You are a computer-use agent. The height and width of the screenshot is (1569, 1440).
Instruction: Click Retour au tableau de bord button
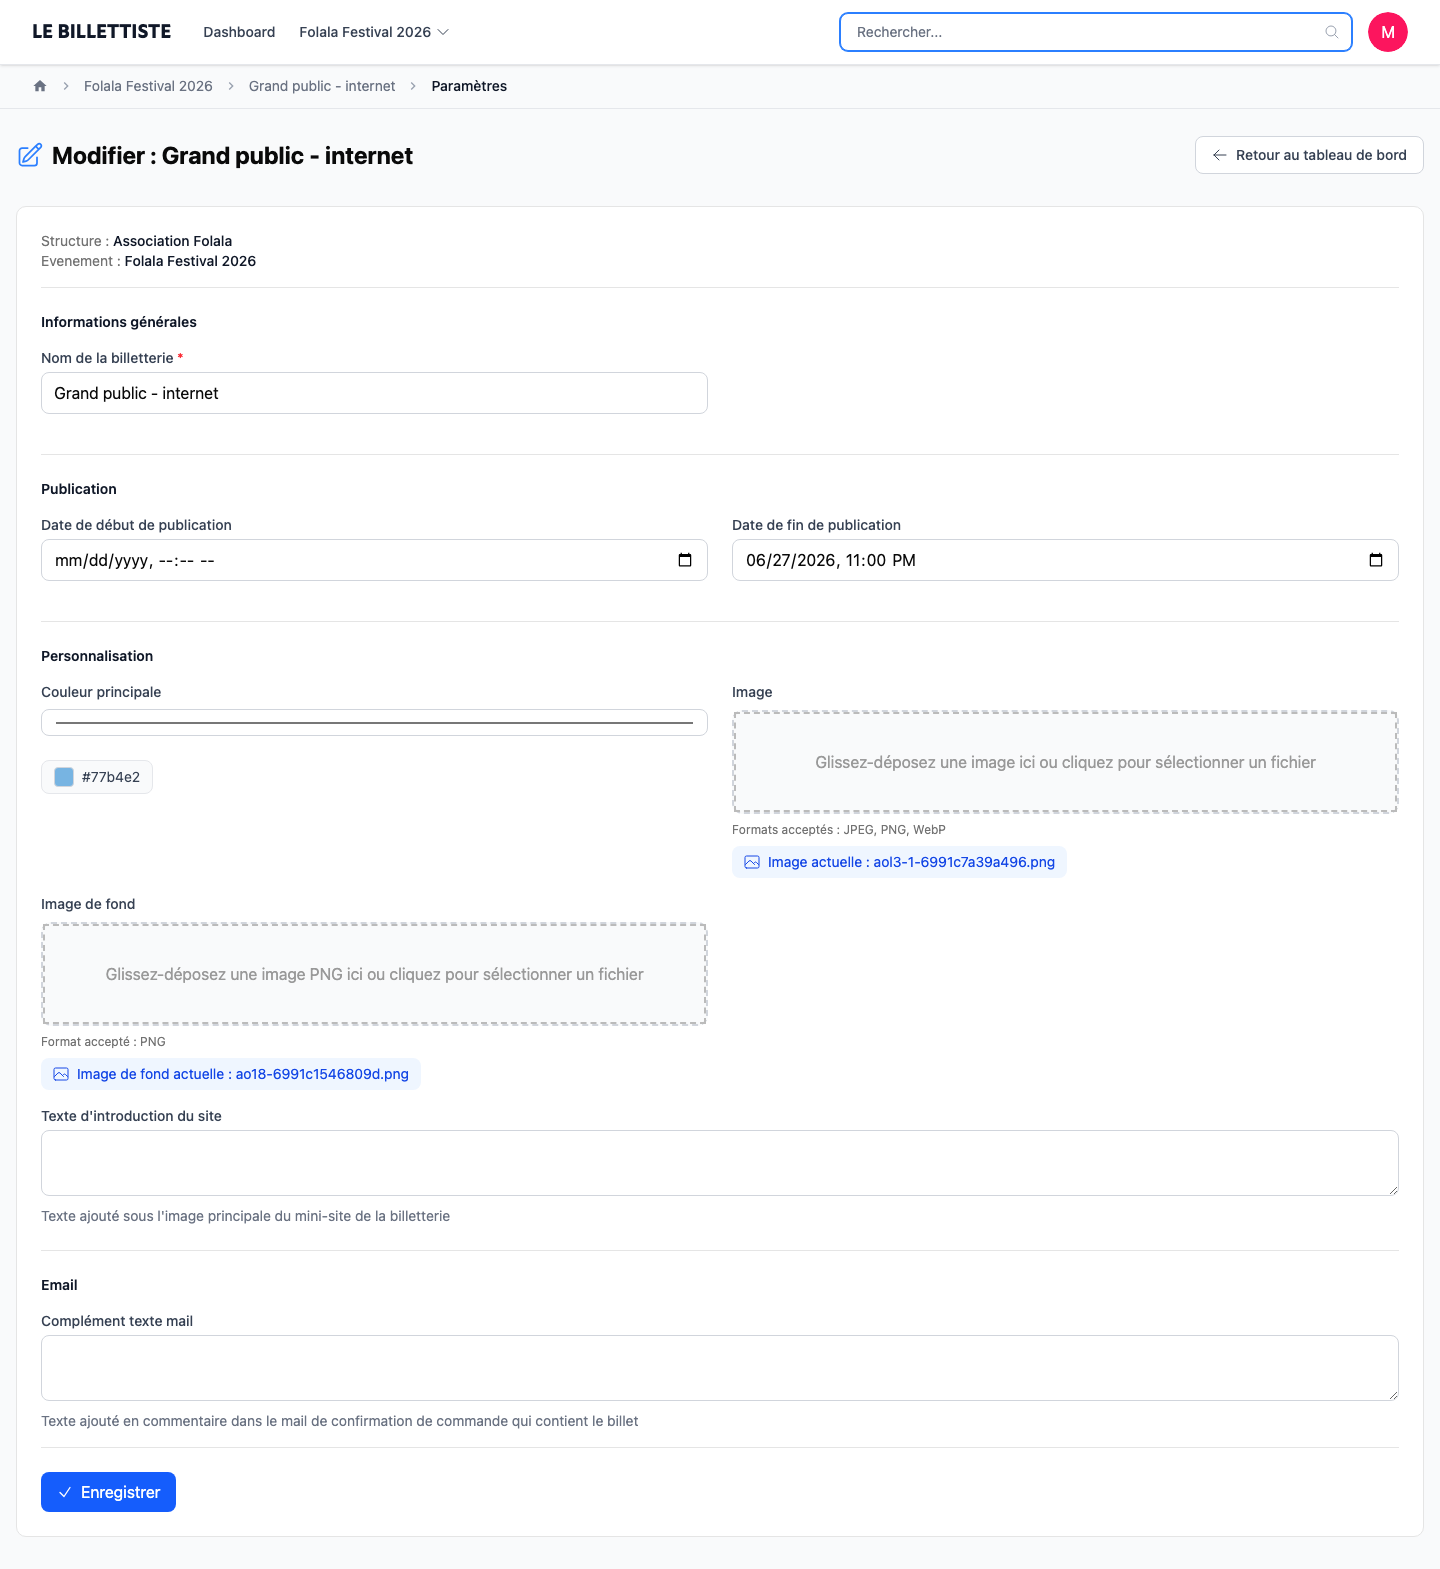tap(1309, 155)
